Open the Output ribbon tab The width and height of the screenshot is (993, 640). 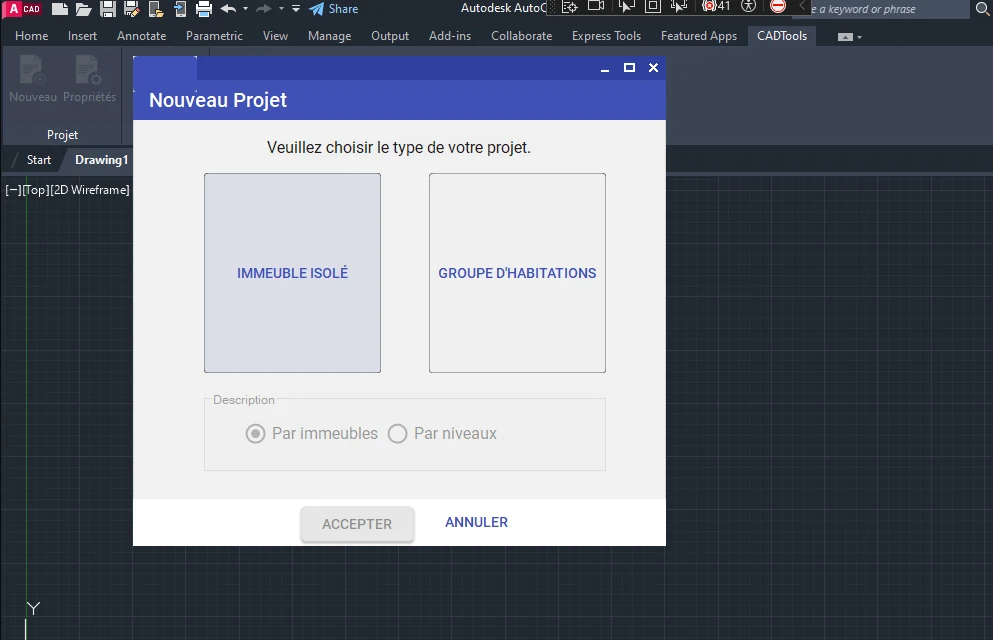(390, 36)
